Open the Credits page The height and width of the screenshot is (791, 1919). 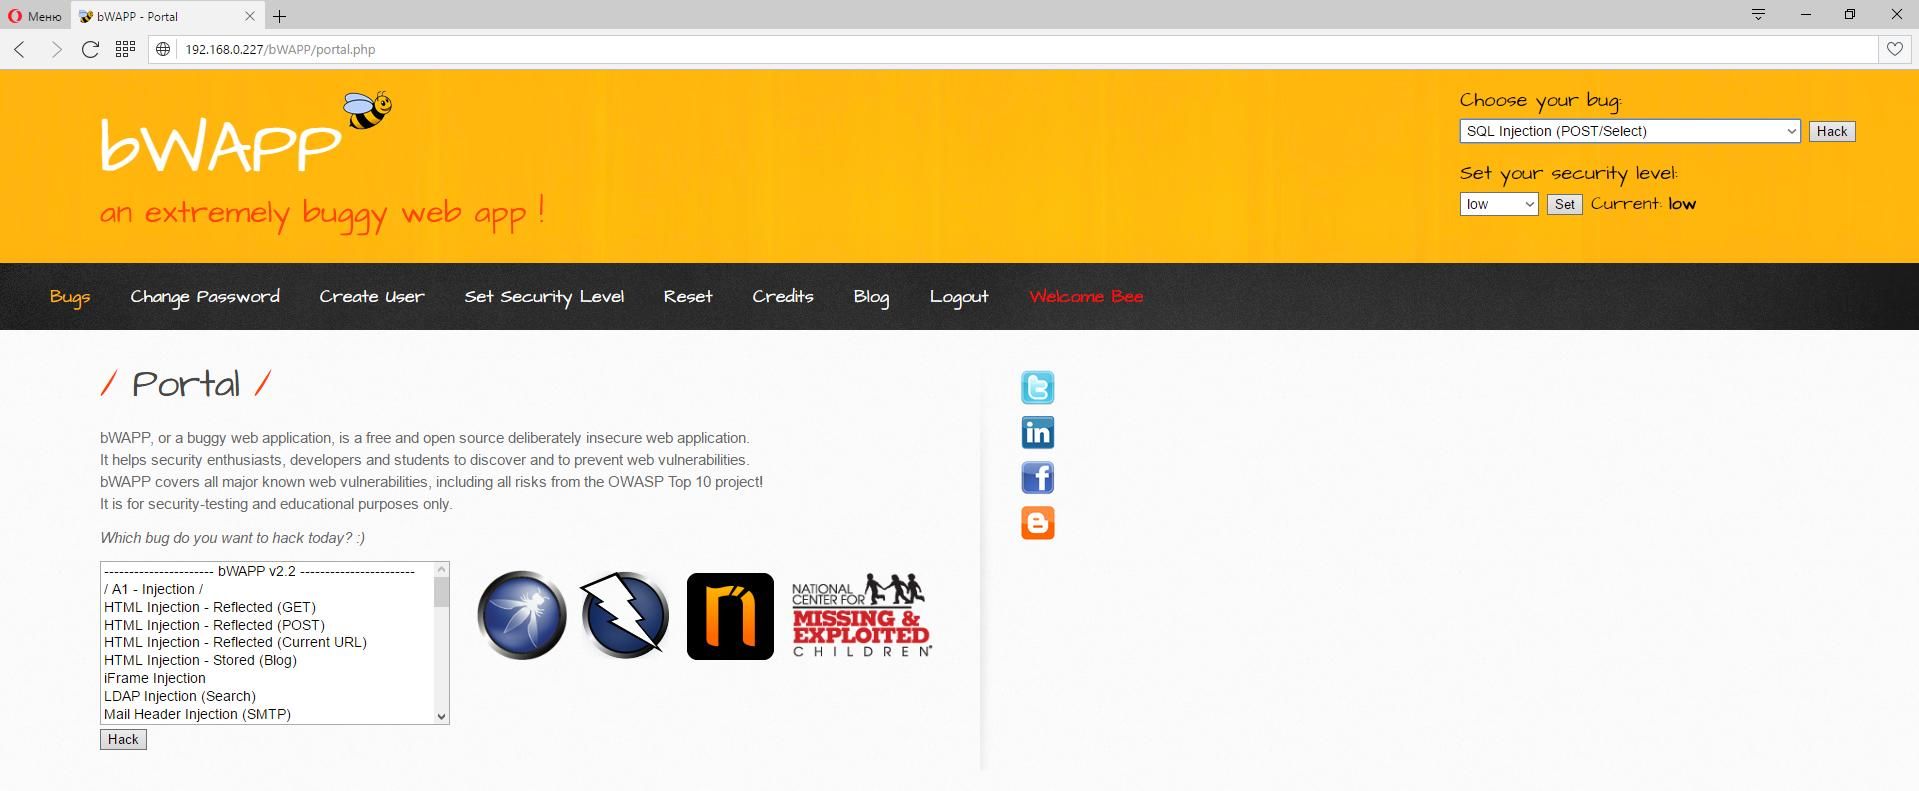pyautogui.click(x=783, y=297)
